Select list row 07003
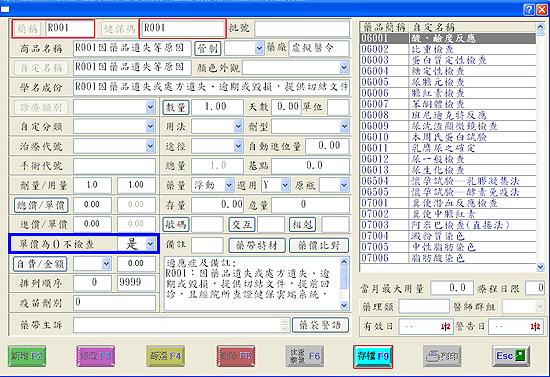This screenshot has height=377, width=550. click(x=448, y=225)
